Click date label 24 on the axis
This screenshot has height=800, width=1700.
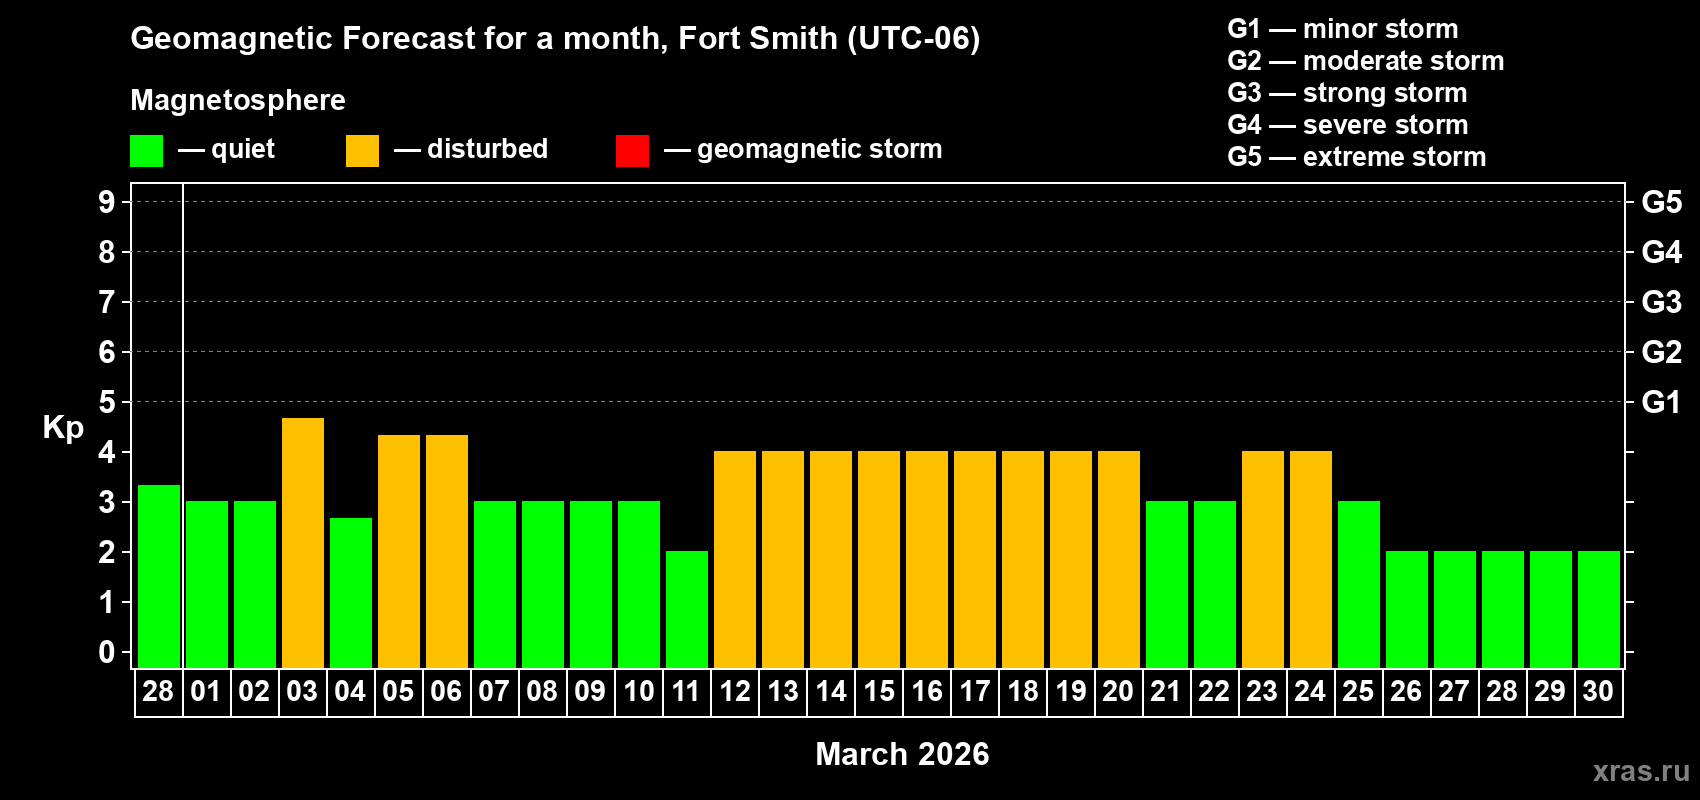pyautogui.click(x=1310, y=691)
